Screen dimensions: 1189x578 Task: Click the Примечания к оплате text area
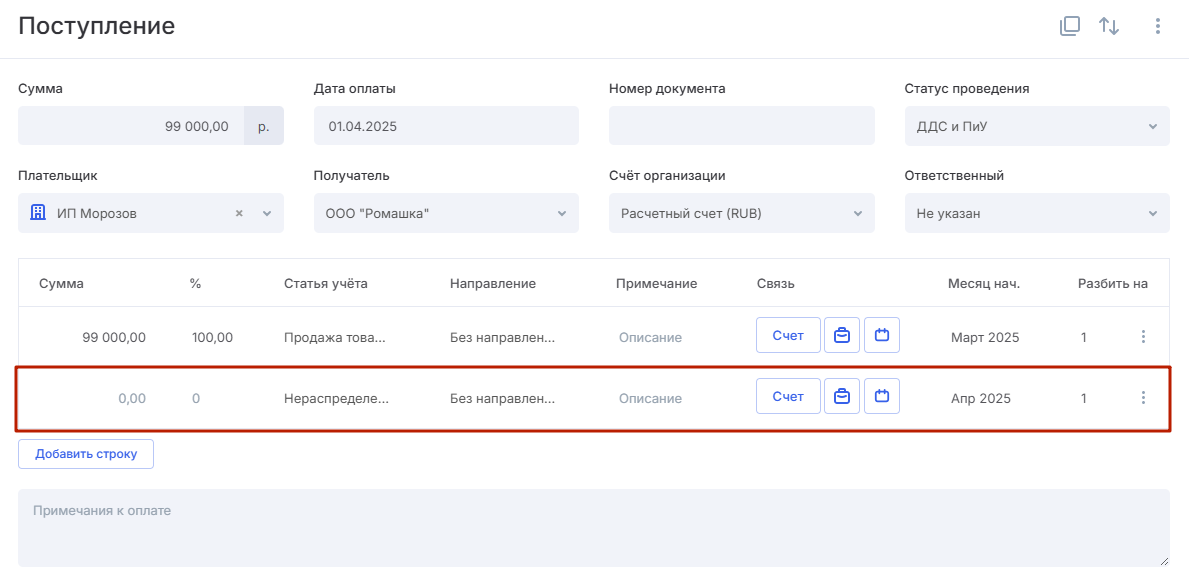coord(594,528)
